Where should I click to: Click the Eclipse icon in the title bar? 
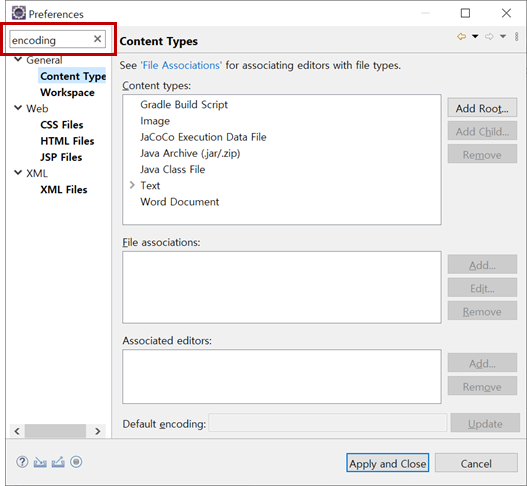[19, 13]
